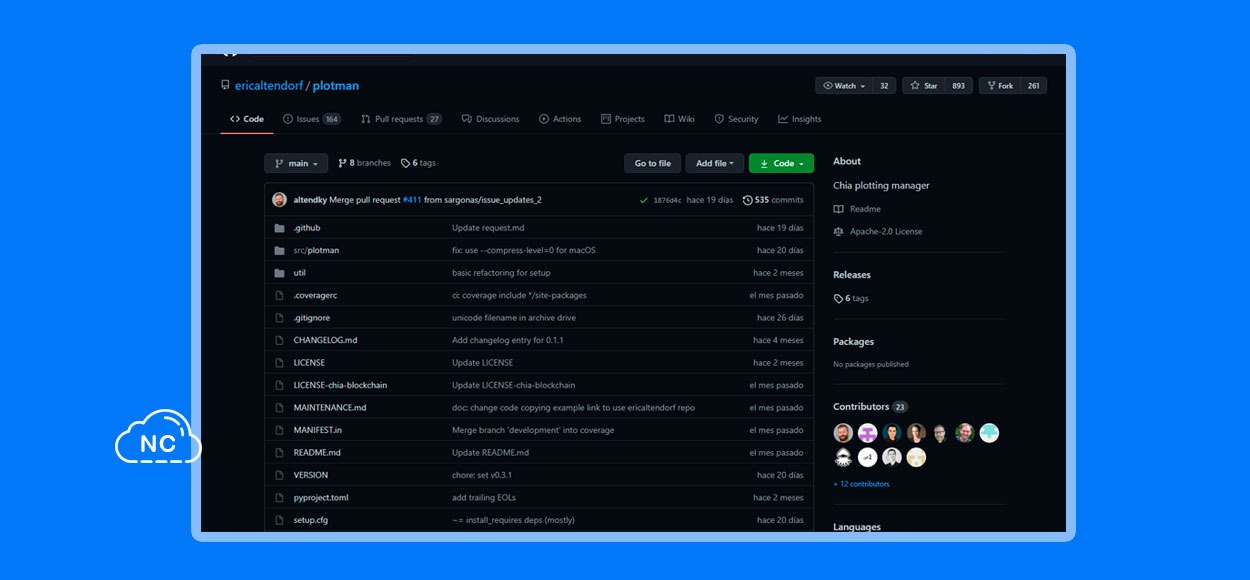Screen dimensions: 1250x580
Task: Open Apache-2.0 License link
Action: tap(878, 231)
